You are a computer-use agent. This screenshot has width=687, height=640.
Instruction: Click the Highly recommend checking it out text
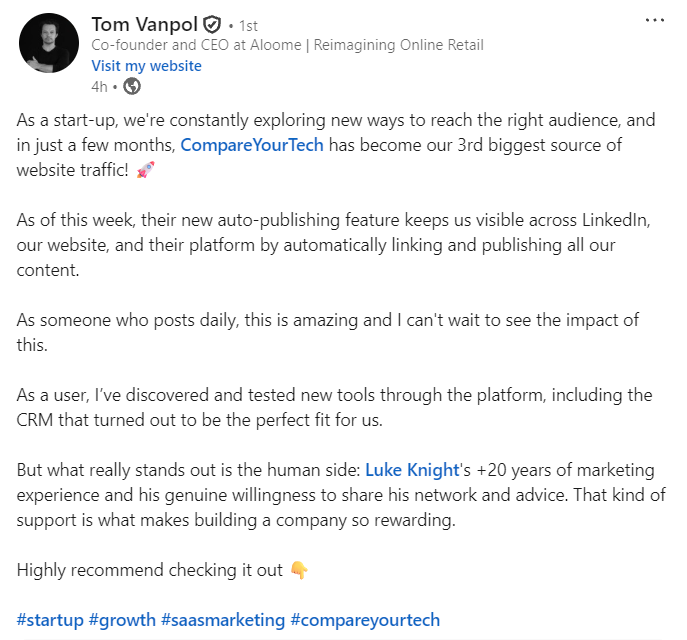150,570
